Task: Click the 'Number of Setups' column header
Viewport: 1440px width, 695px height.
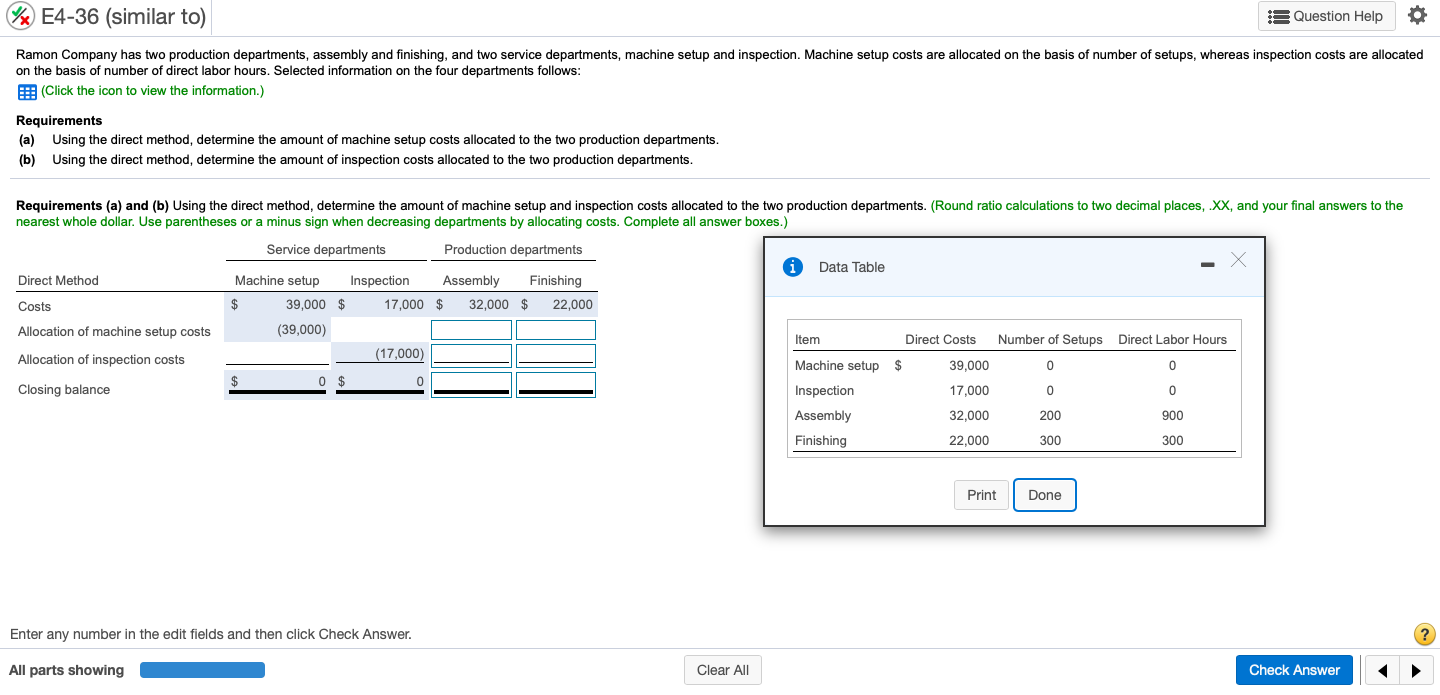Action: click(1050, 339)
